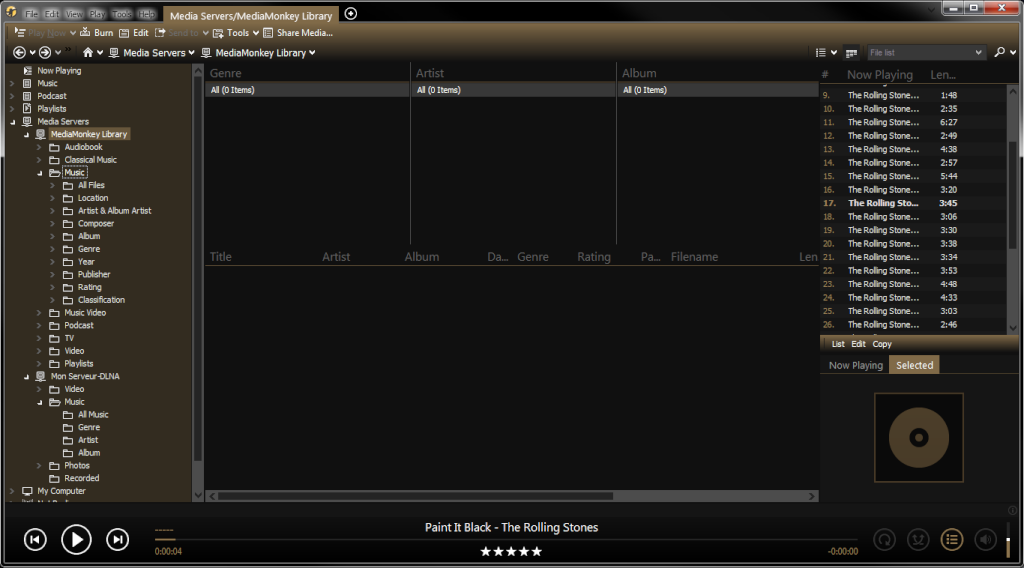Start playback with Play button

(76, 539)
